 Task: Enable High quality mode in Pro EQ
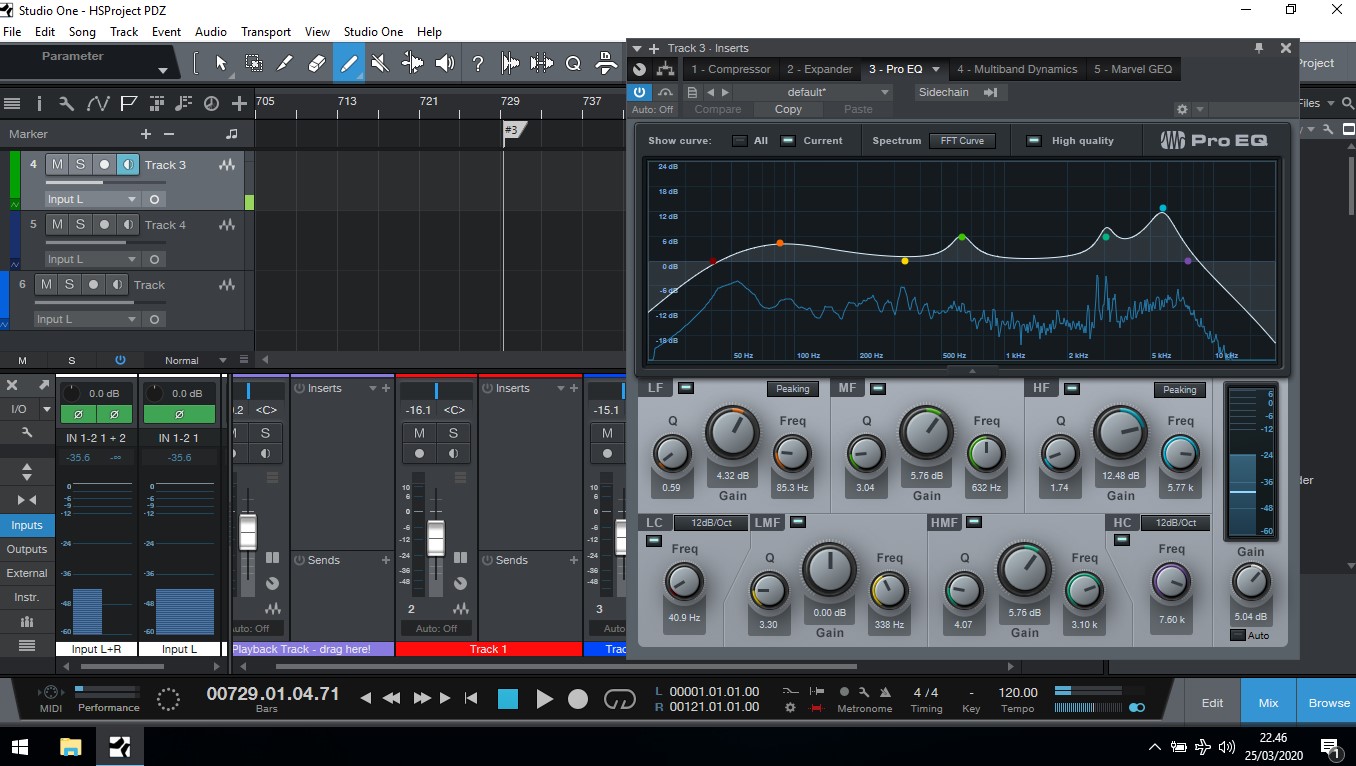[1033, 140]
